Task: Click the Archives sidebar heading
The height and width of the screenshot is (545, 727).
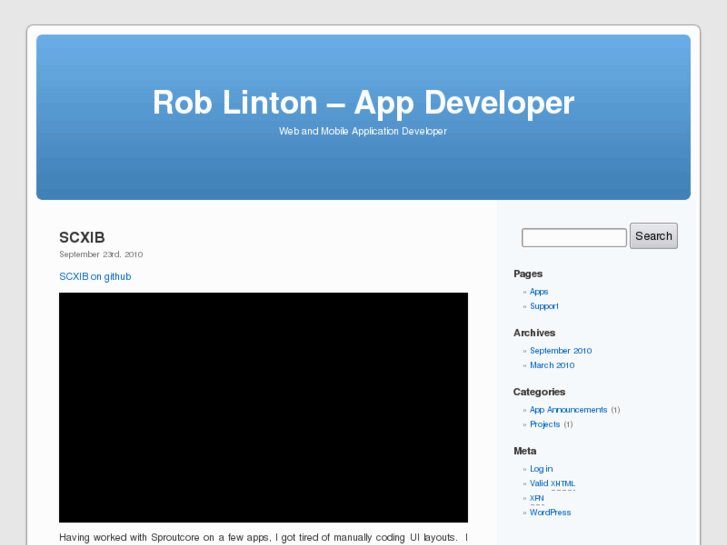Action: [534, 333]
